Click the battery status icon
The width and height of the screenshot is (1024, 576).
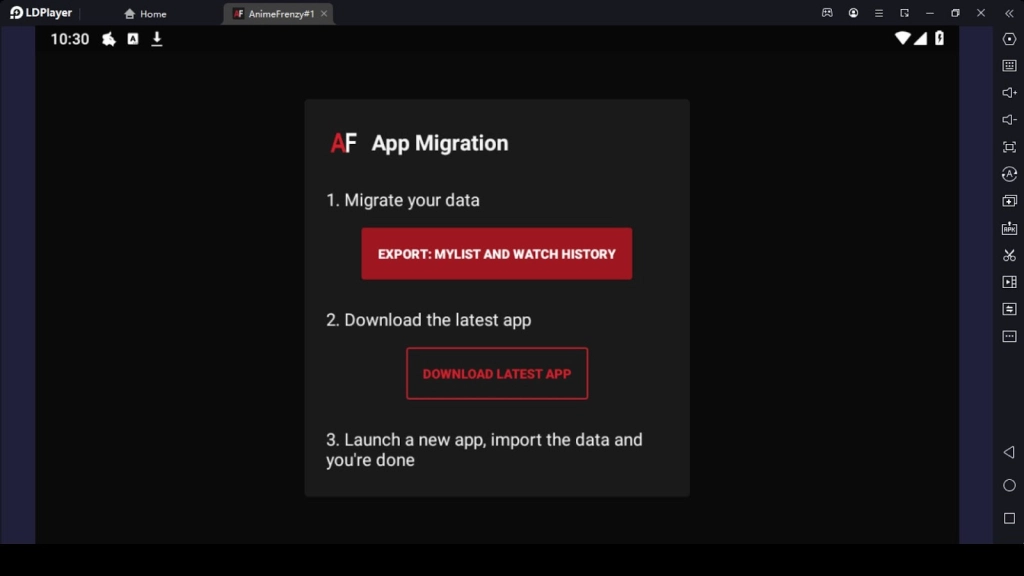(x=939, y=39)
